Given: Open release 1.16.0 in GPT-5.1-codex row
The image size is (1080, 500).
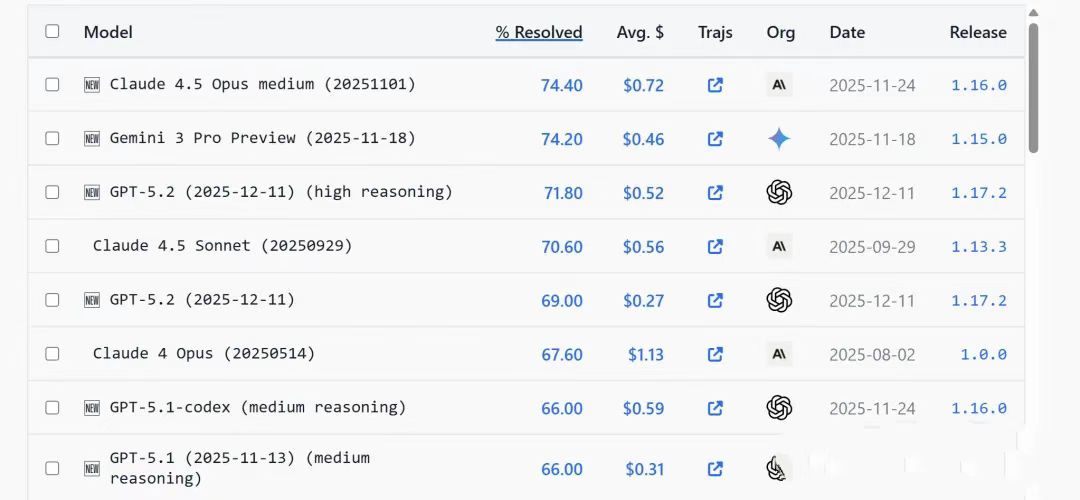Looking at the screenshot, I should (x=979, y=408).
